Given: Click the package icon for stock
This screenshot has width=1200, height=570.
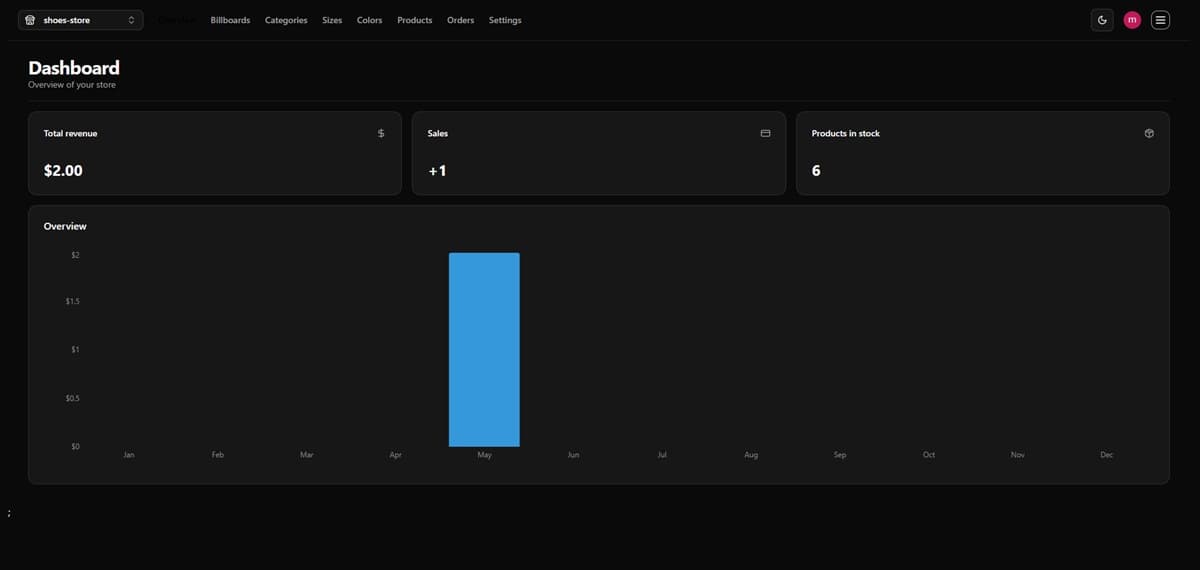Looking at the screenshot, I should (1149, 133).
